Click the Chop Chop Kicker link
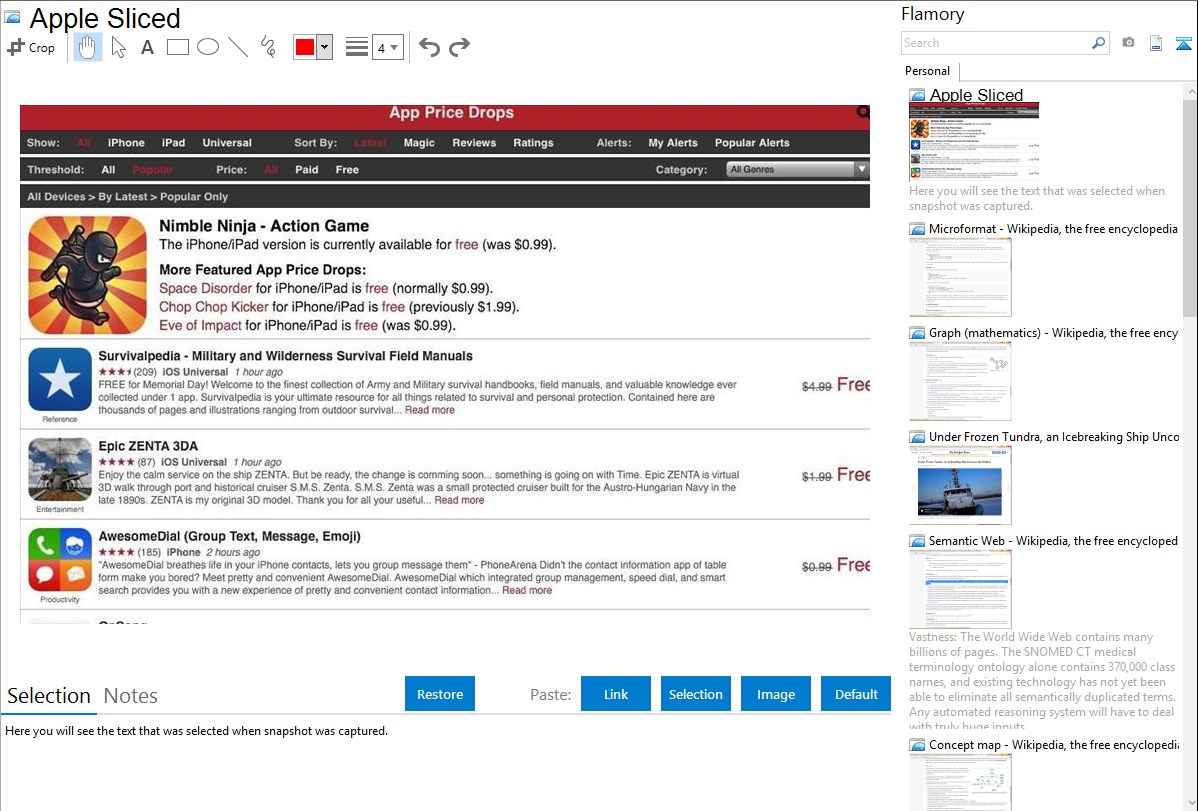1198x811 pixels. [213, 307]
